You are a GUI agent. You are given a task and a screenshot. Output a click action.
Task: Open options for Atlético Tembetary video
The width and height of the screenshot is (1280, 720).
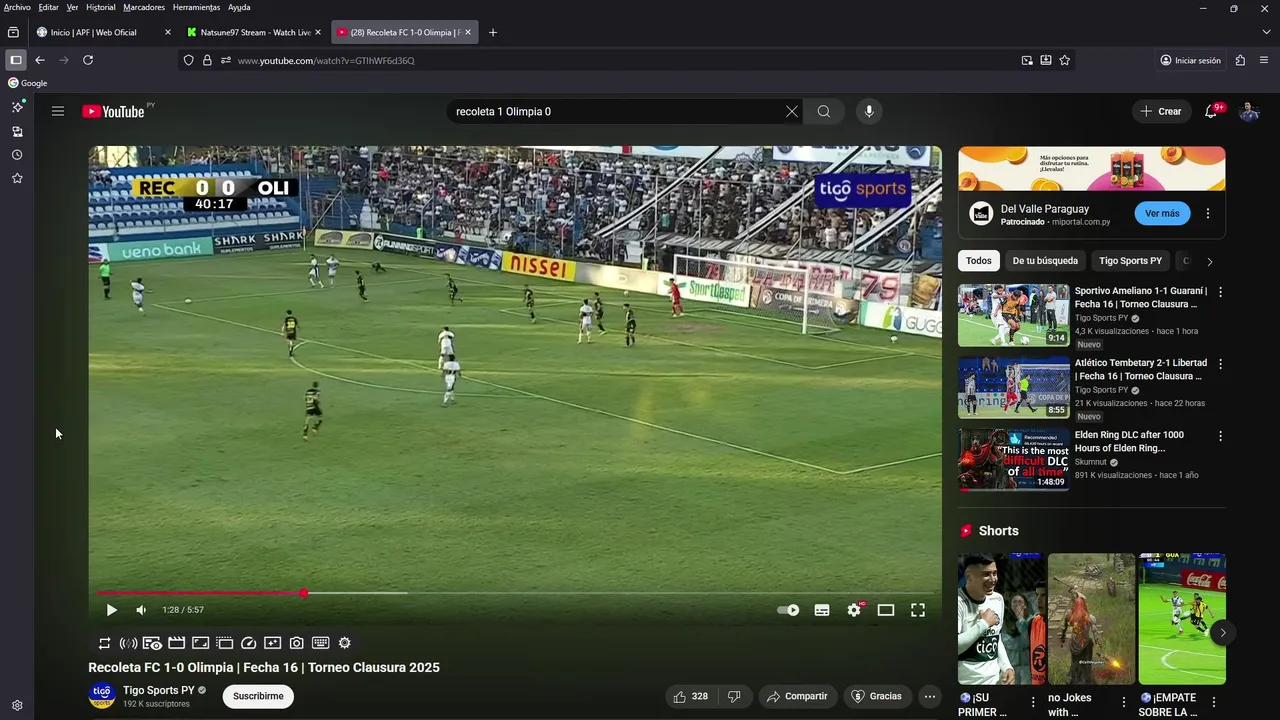[x=1220, y=364]
